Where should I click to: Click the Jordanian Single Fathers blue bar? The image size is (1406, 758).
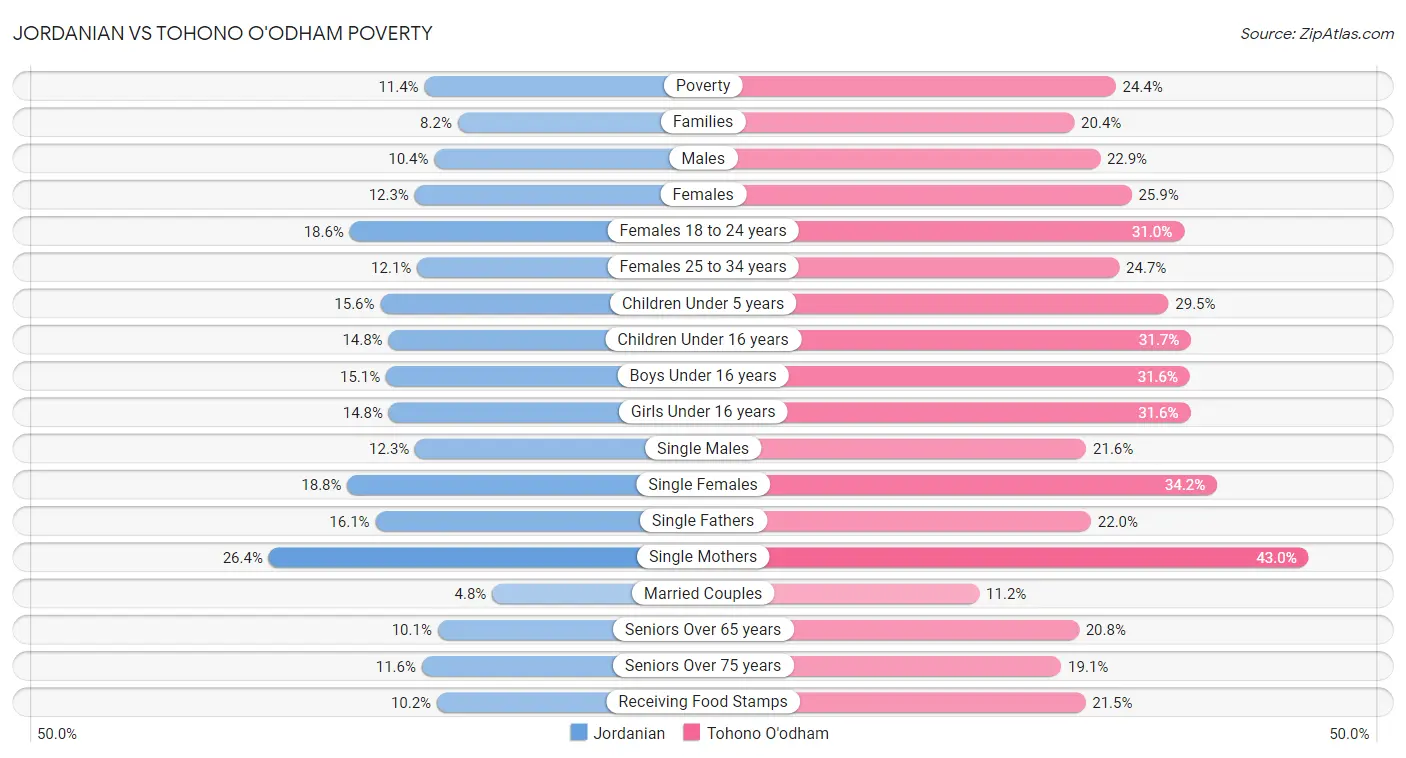[510, 521]
